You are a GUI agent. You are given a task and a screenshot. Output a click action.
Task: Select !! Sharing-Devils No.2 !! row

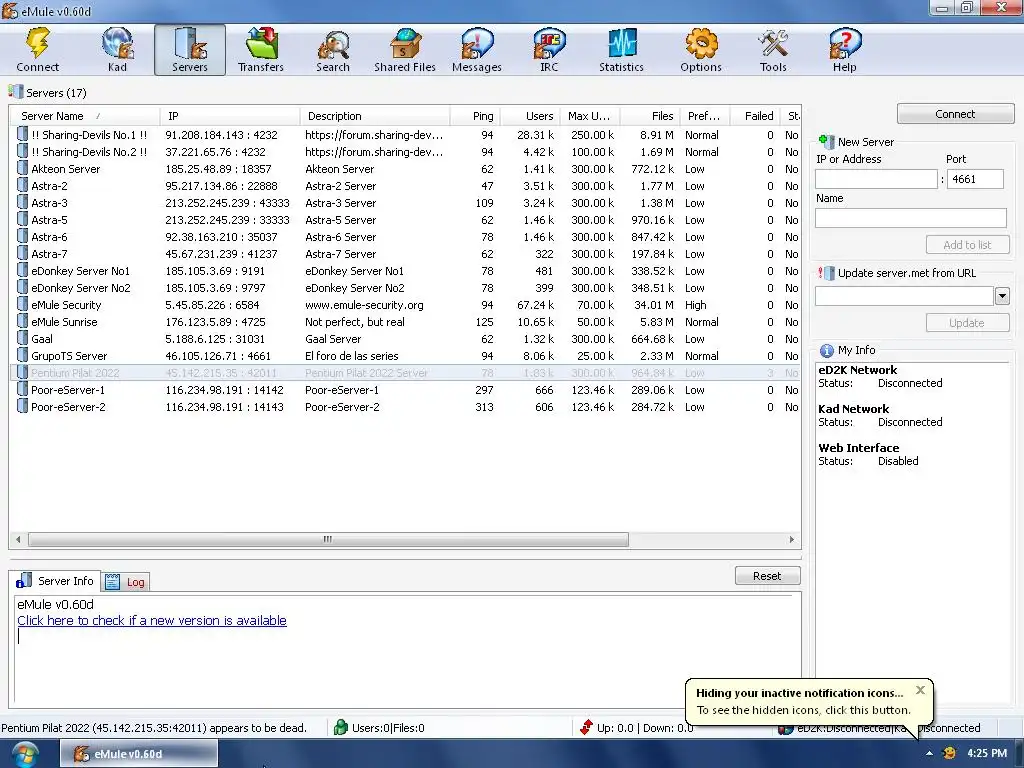405,152
